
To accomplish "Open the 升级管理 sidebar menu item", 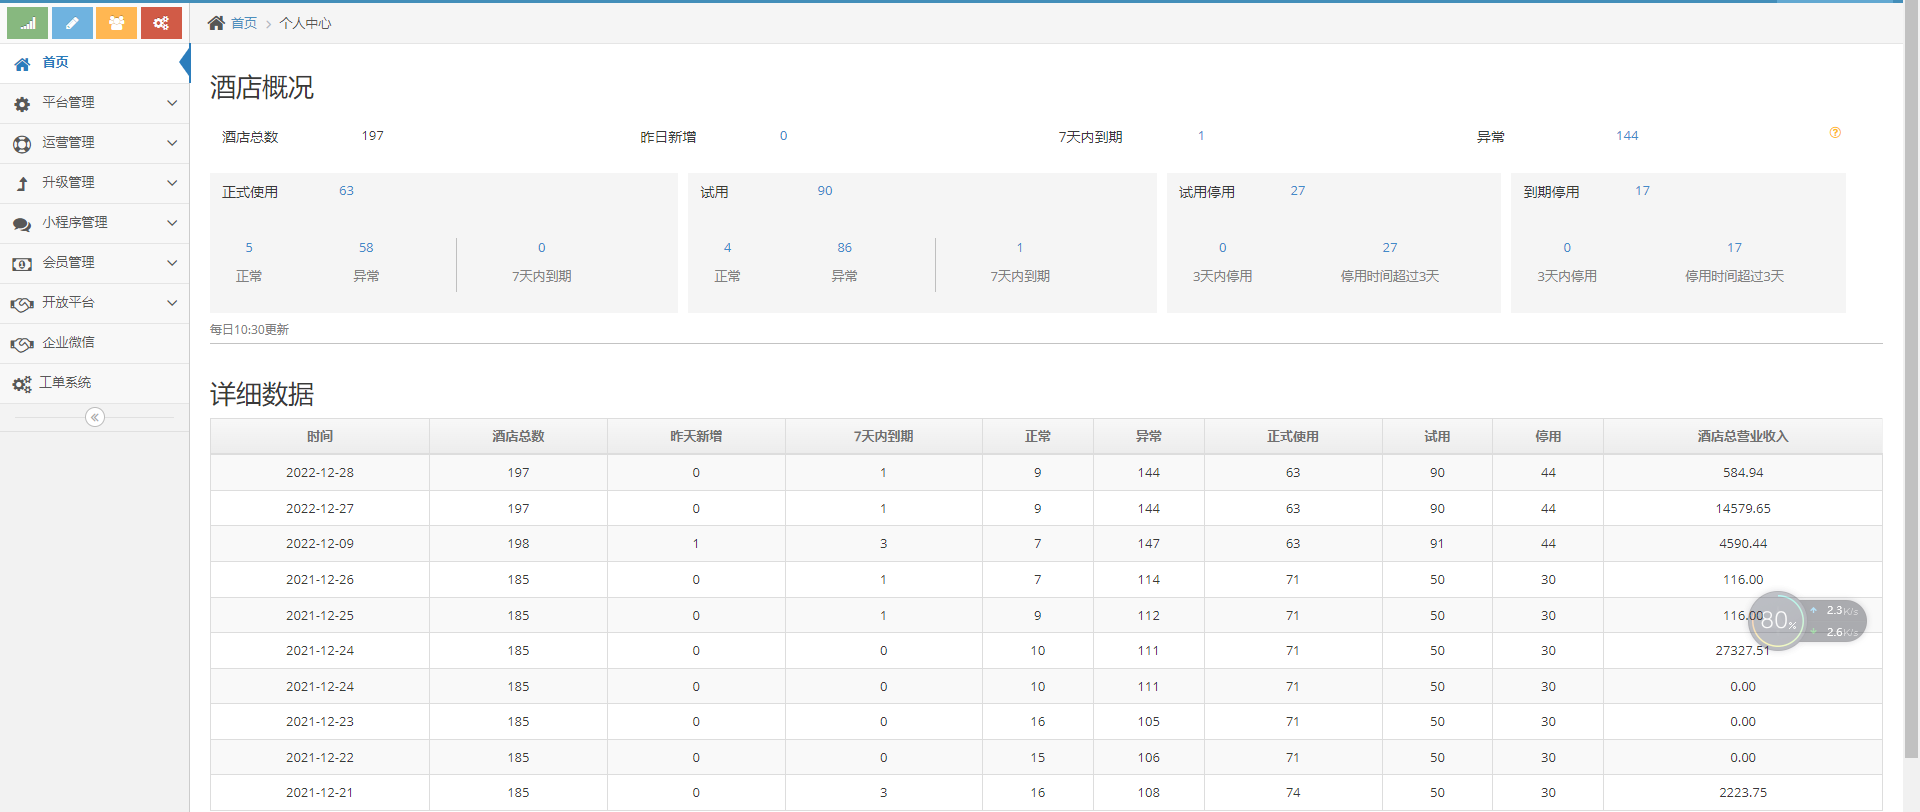I will point(94,183).
